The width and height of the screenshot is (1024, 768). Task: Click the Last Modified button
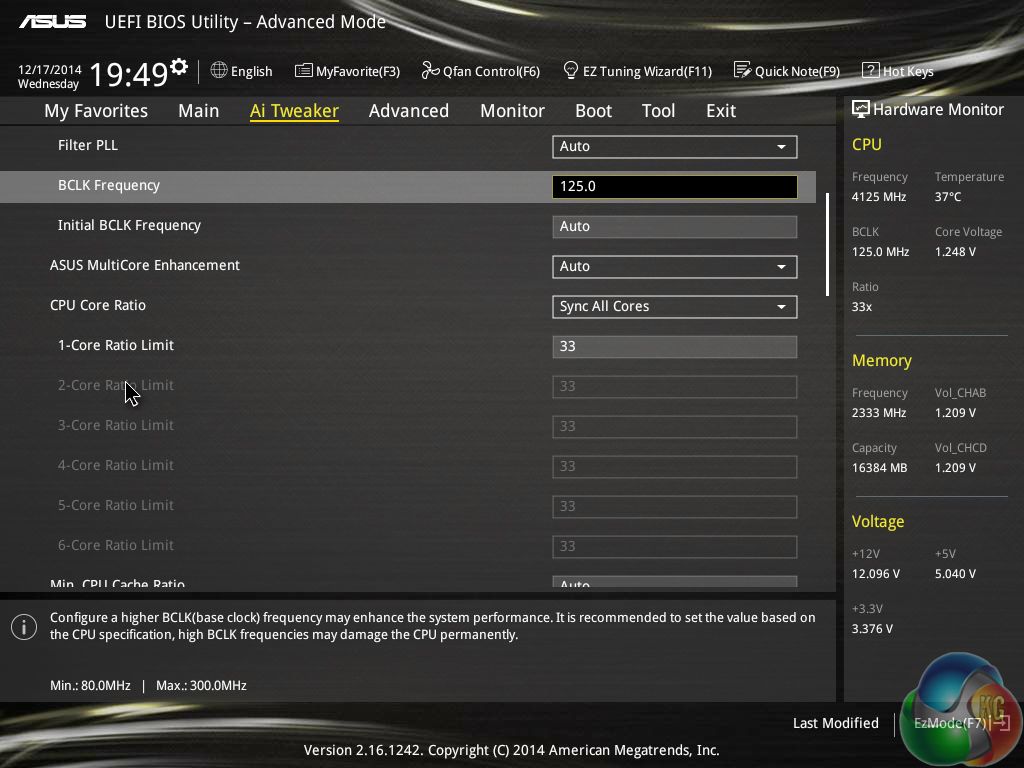835,723
